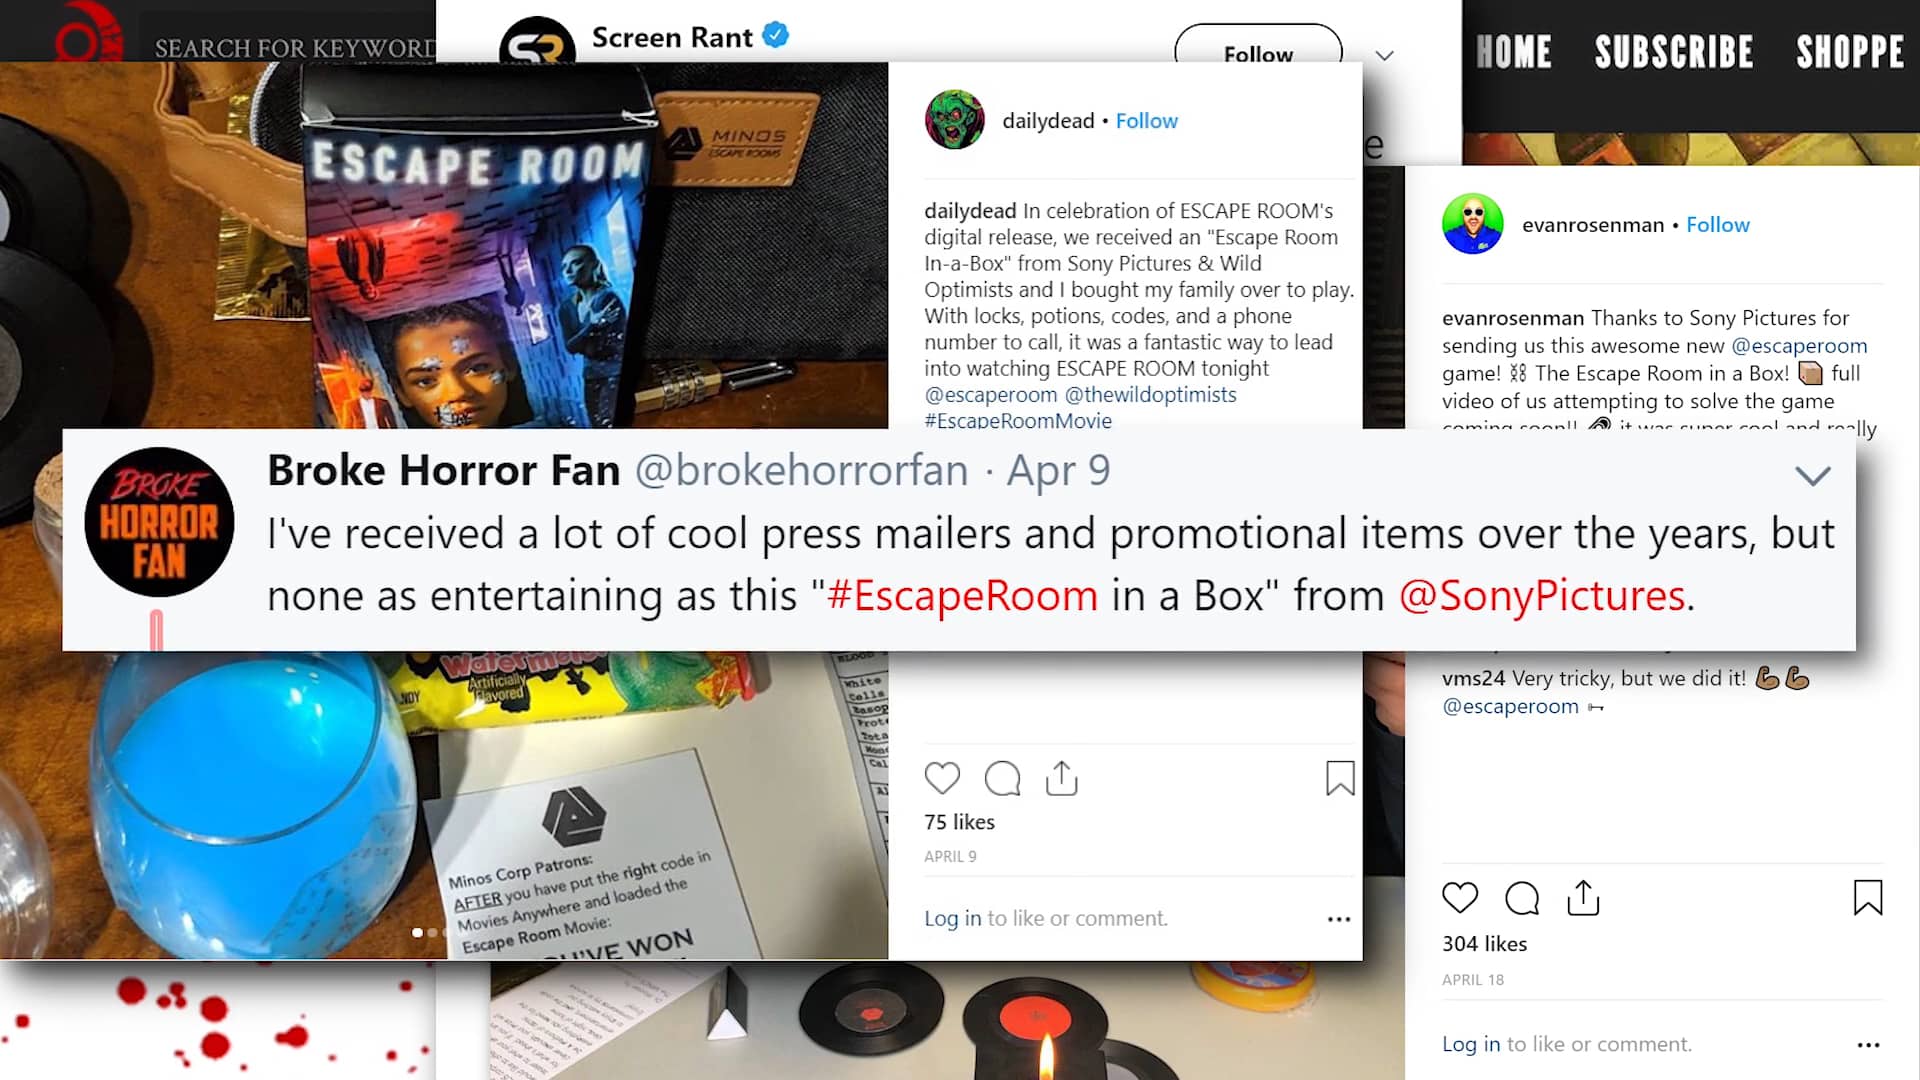Share the evanrosenman post
1920x1080 pixels.
pos(1583,898)
